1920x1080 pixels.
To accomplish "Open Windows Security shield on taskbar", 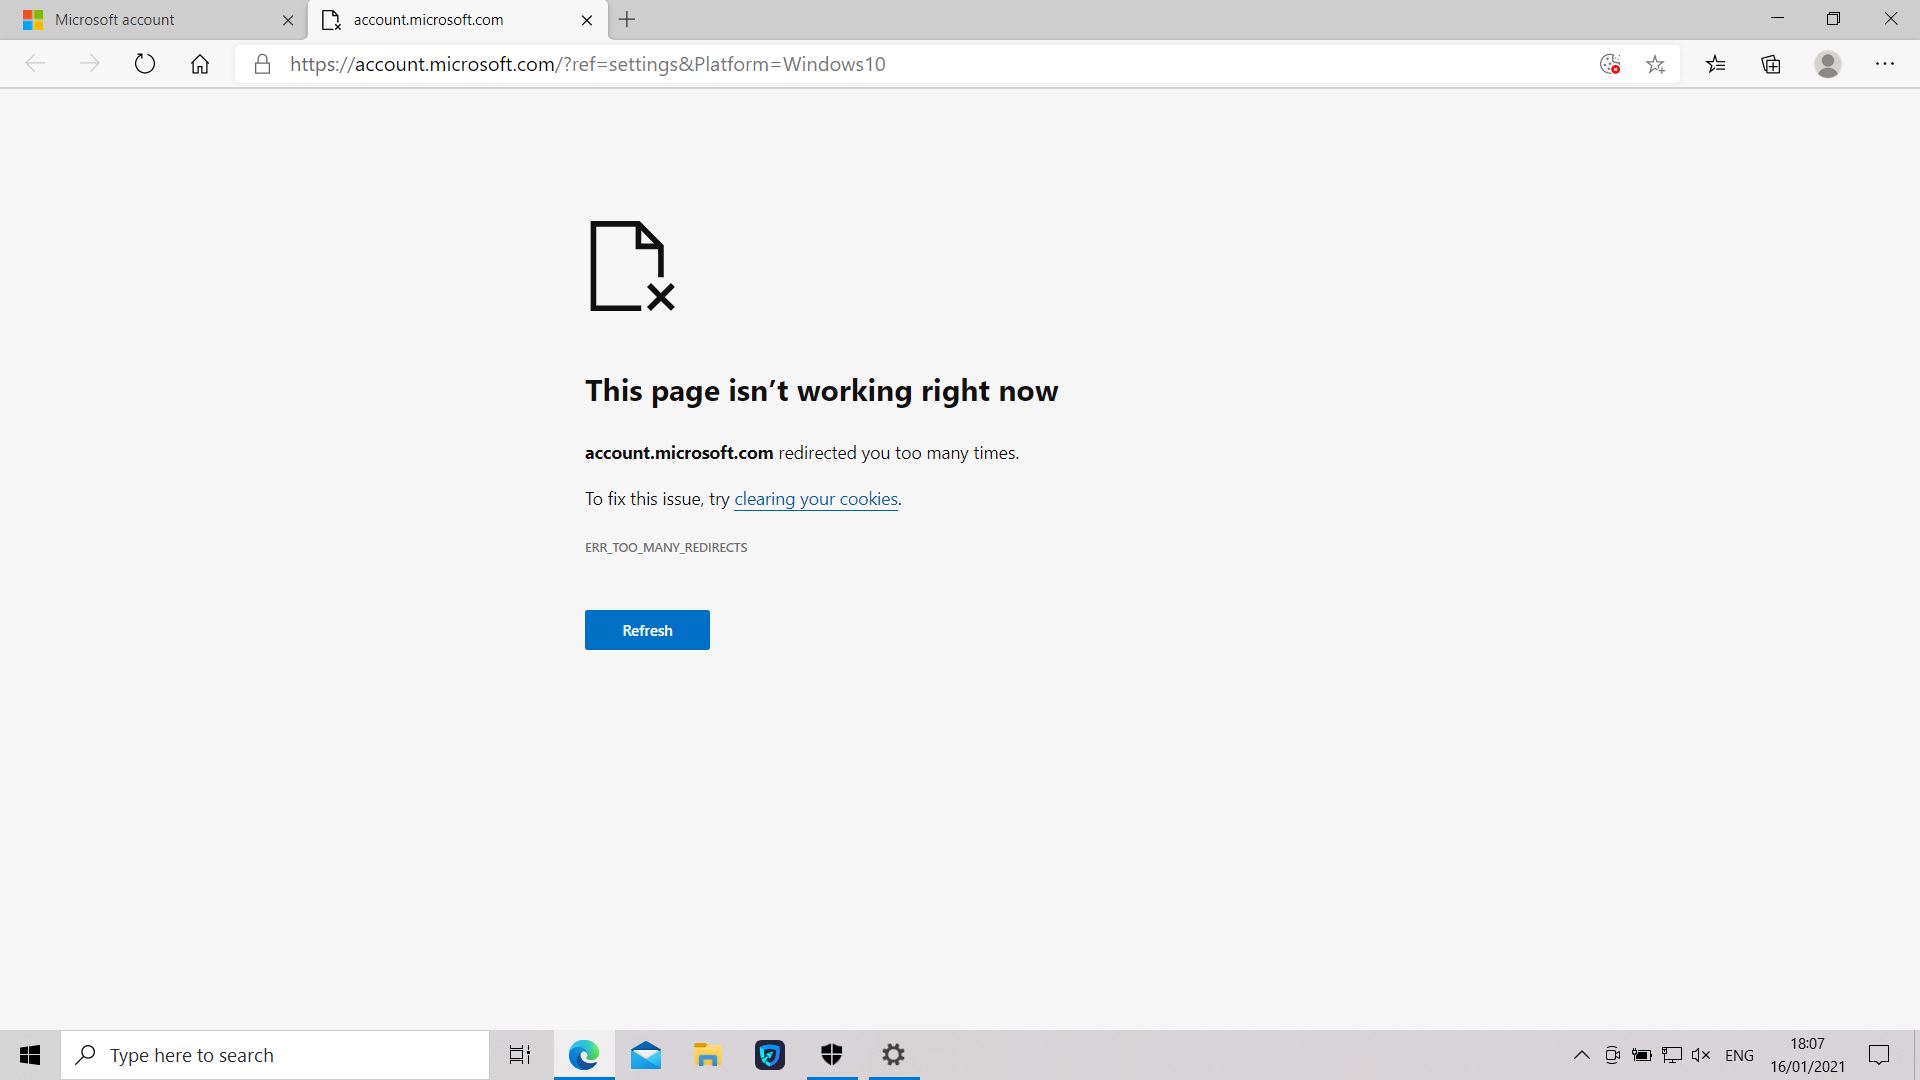I will [832, 1055].
